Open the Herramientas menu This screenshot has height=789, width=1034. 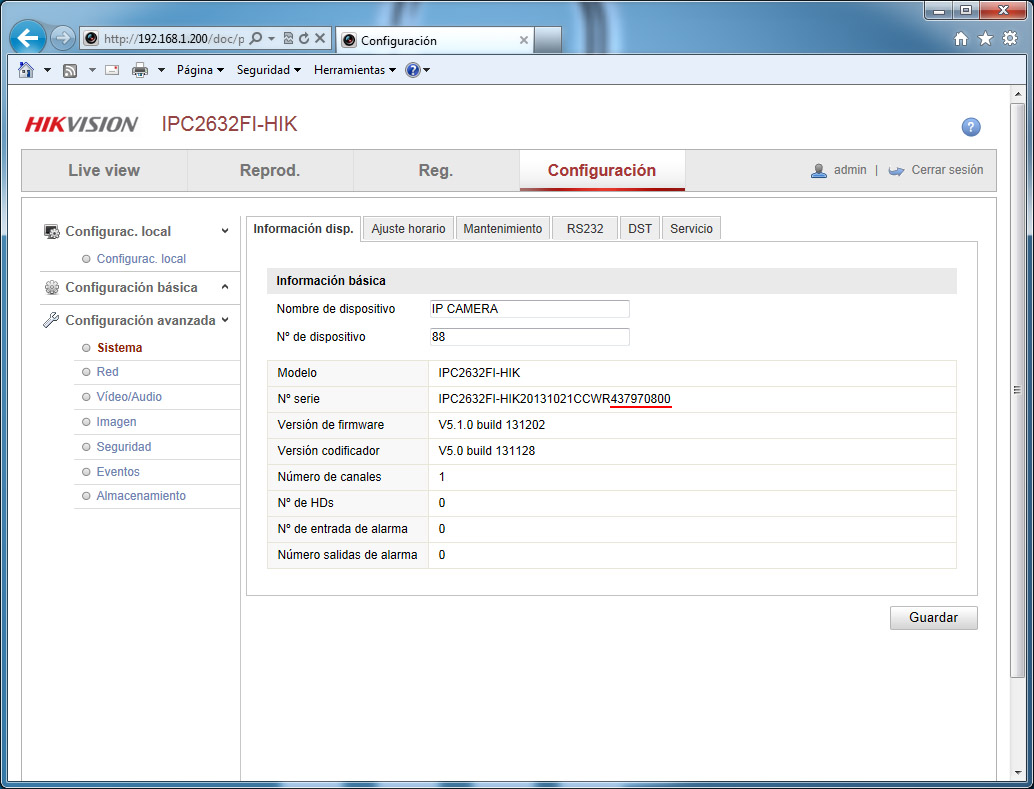355,70
